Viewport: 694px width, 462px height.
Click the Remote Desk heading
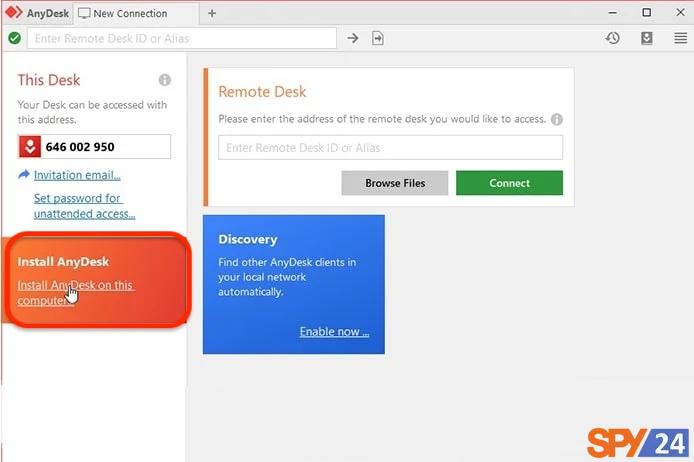click(262, 92)
